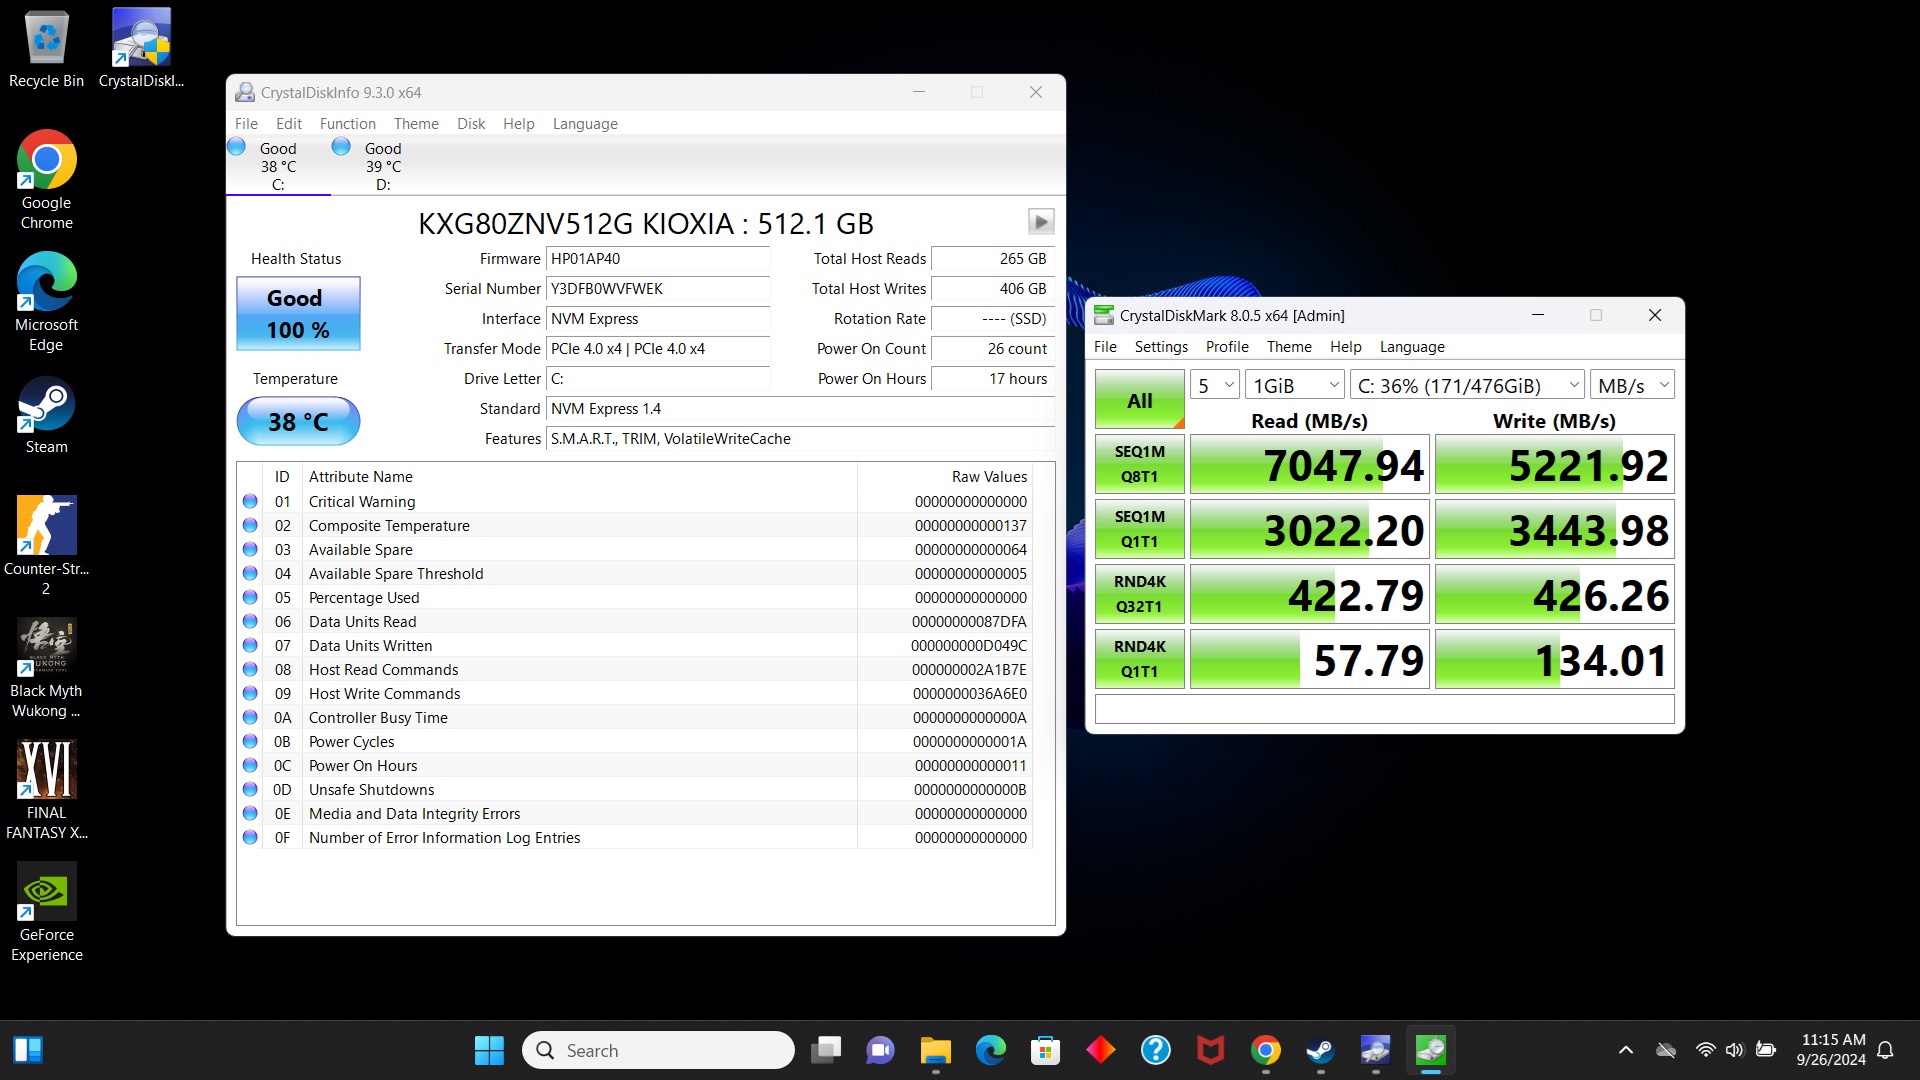
Task: Open the Wi-Fi network tray icon
Action: pos(1705,1050)
